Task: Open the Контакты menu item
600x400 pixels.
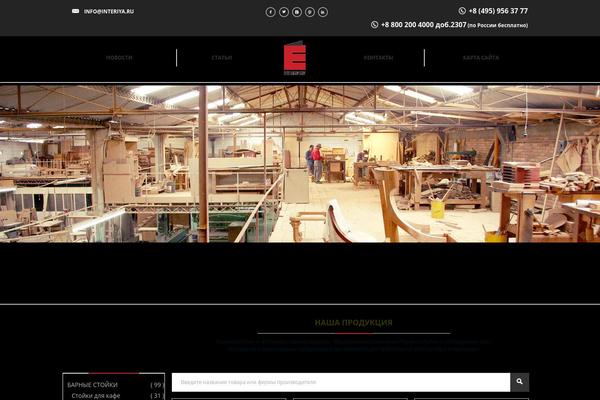Action: click(378, 58)
